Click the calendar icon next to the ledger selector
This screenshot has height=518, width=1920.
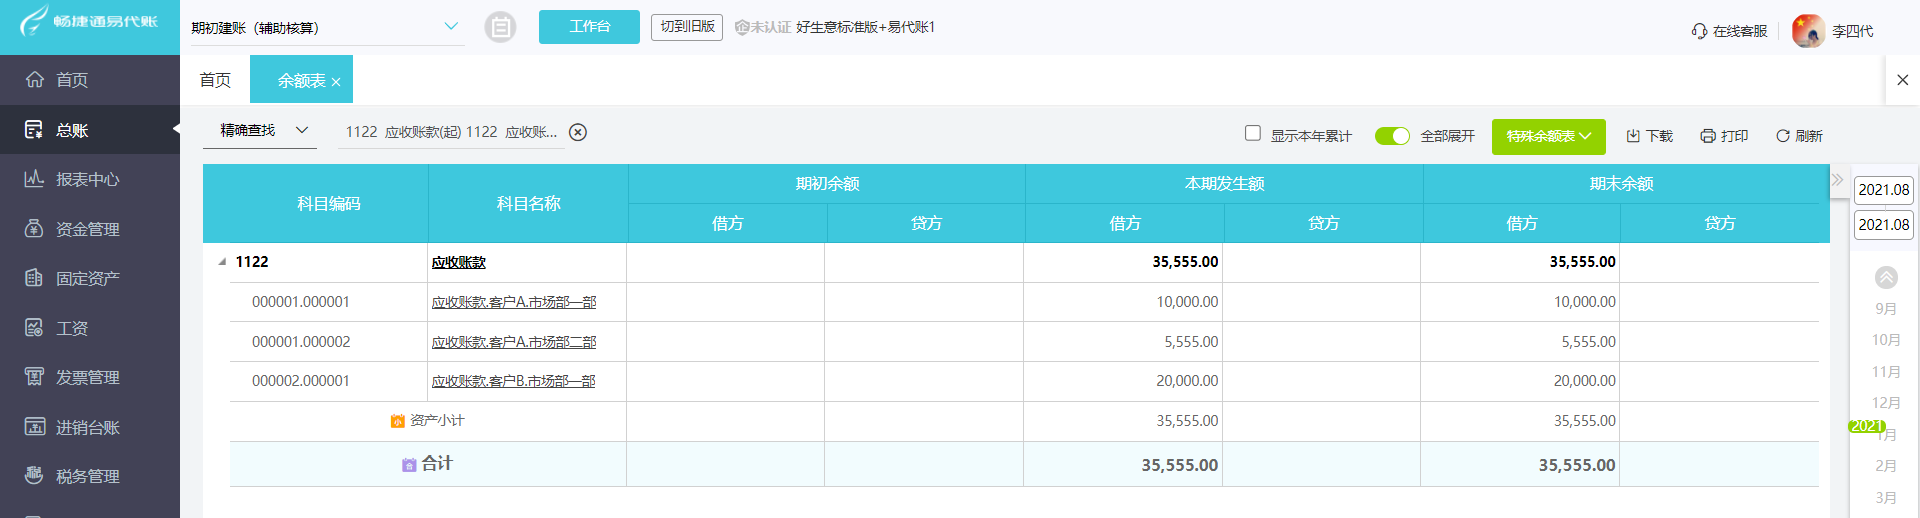[x=500, y=27]
